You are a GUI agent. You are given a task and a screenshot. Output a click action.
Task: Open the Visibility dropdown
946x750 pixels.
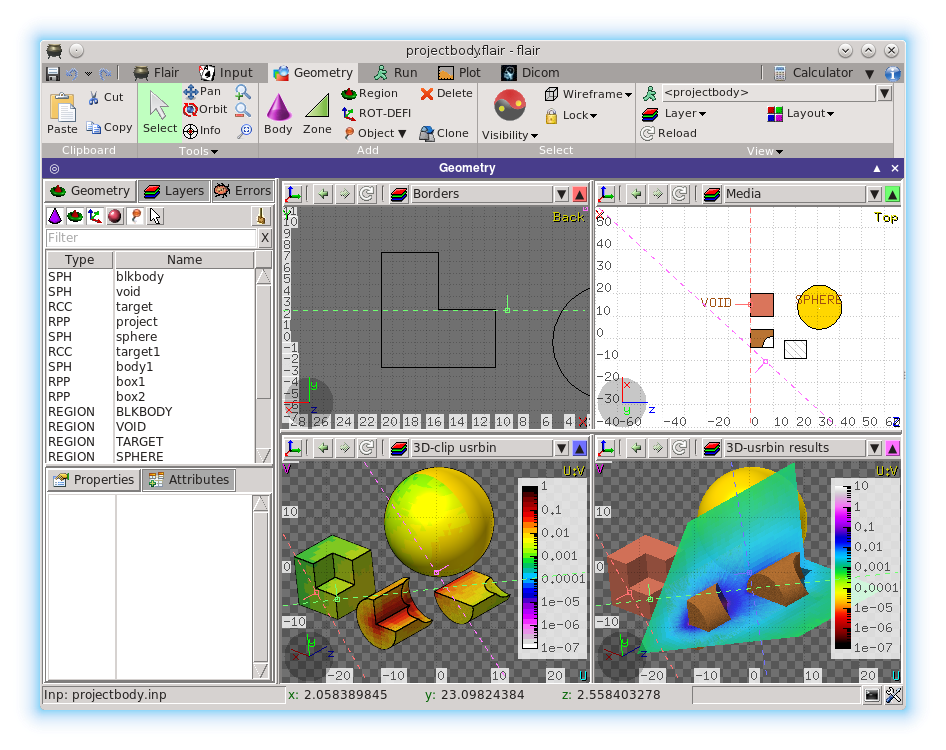click(510, 134)
